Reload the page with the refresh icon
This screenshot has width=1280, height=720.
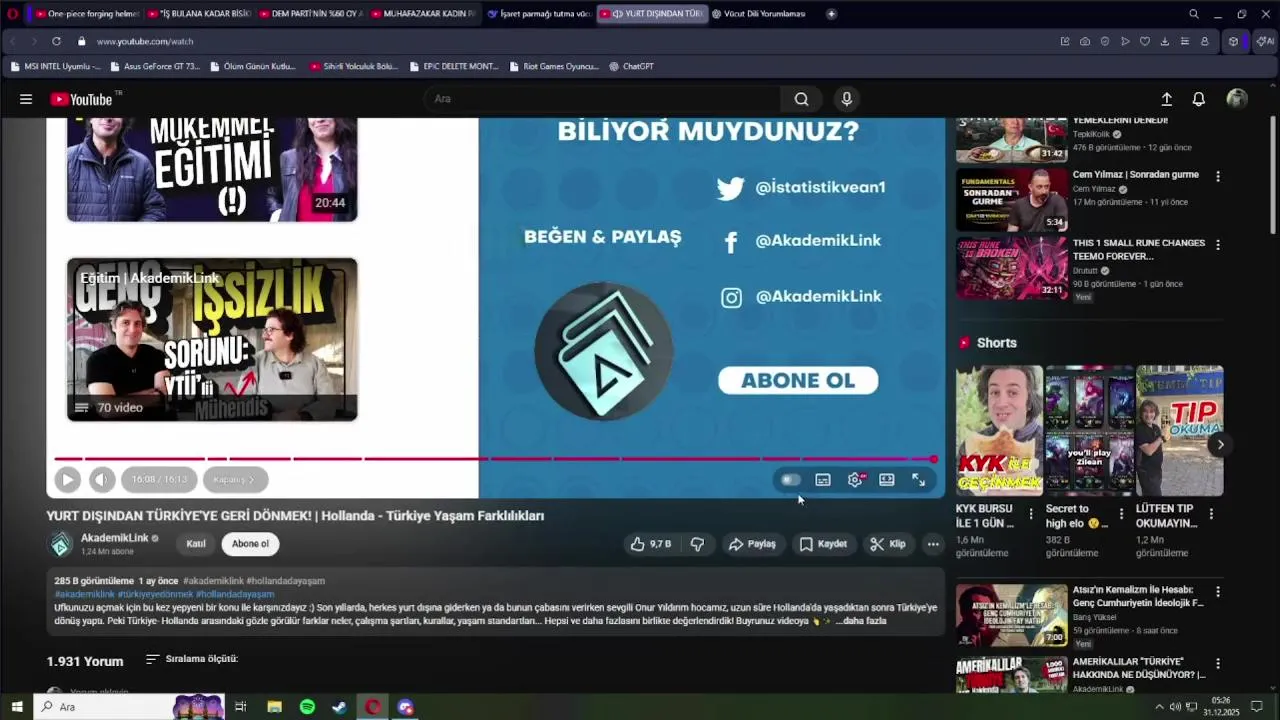coord(56,41)
